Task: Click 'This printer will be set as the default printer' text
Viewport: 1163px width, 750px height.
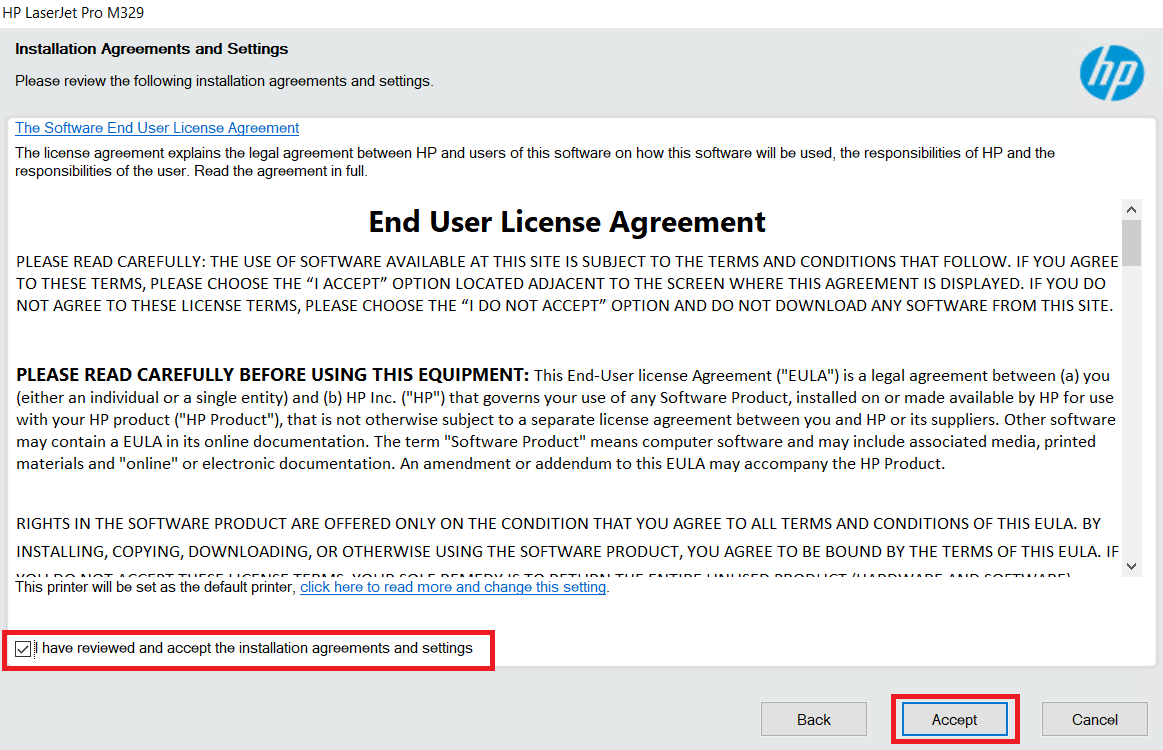Action: click(x=155, y=587)
